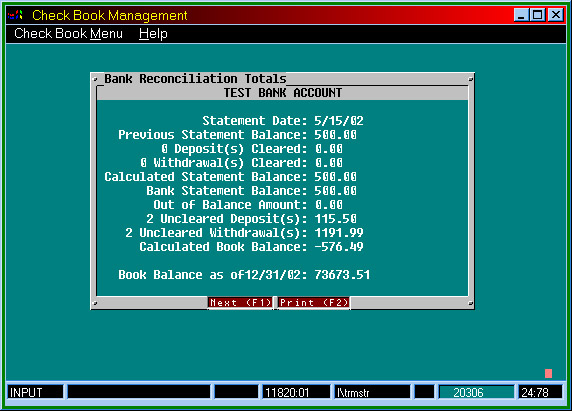Click the application icon in title bar
The image size is (572, 411).
[15, 15]
